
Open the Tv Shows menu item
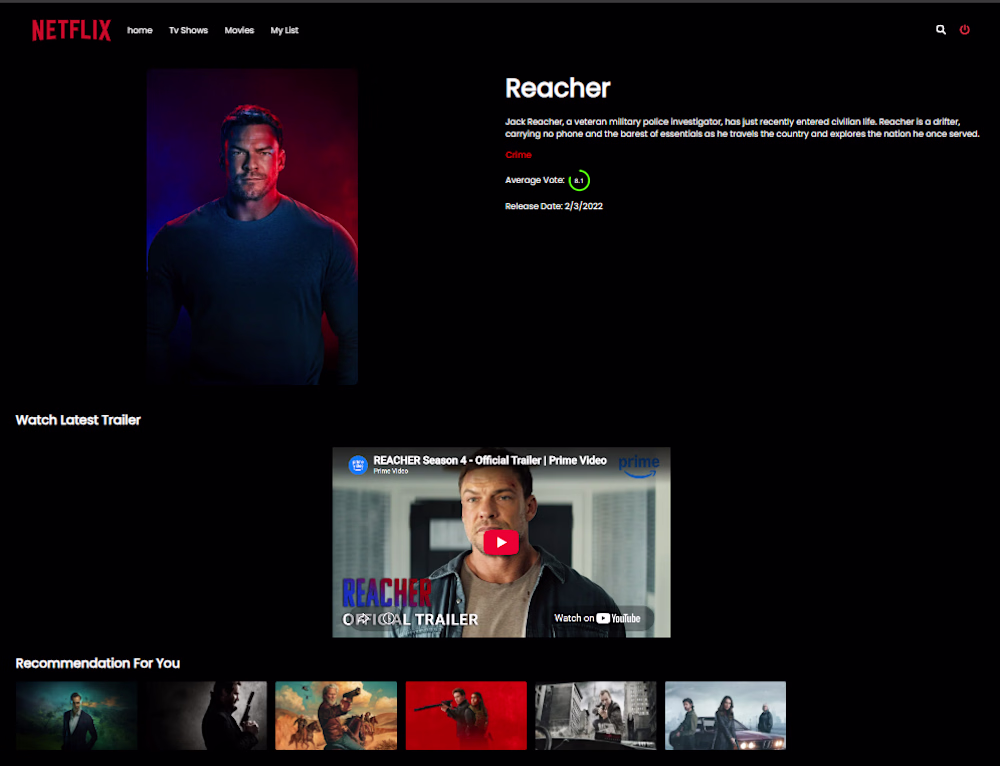[x=188, y=30]
